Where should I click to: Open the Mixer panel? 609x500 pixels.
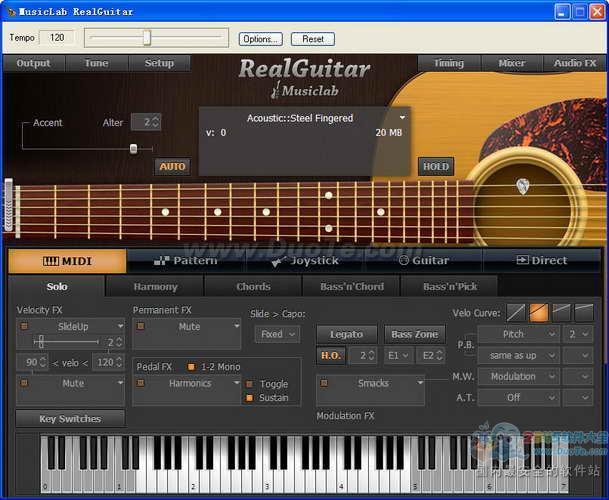pyautogui.click(x=512, y=63)
